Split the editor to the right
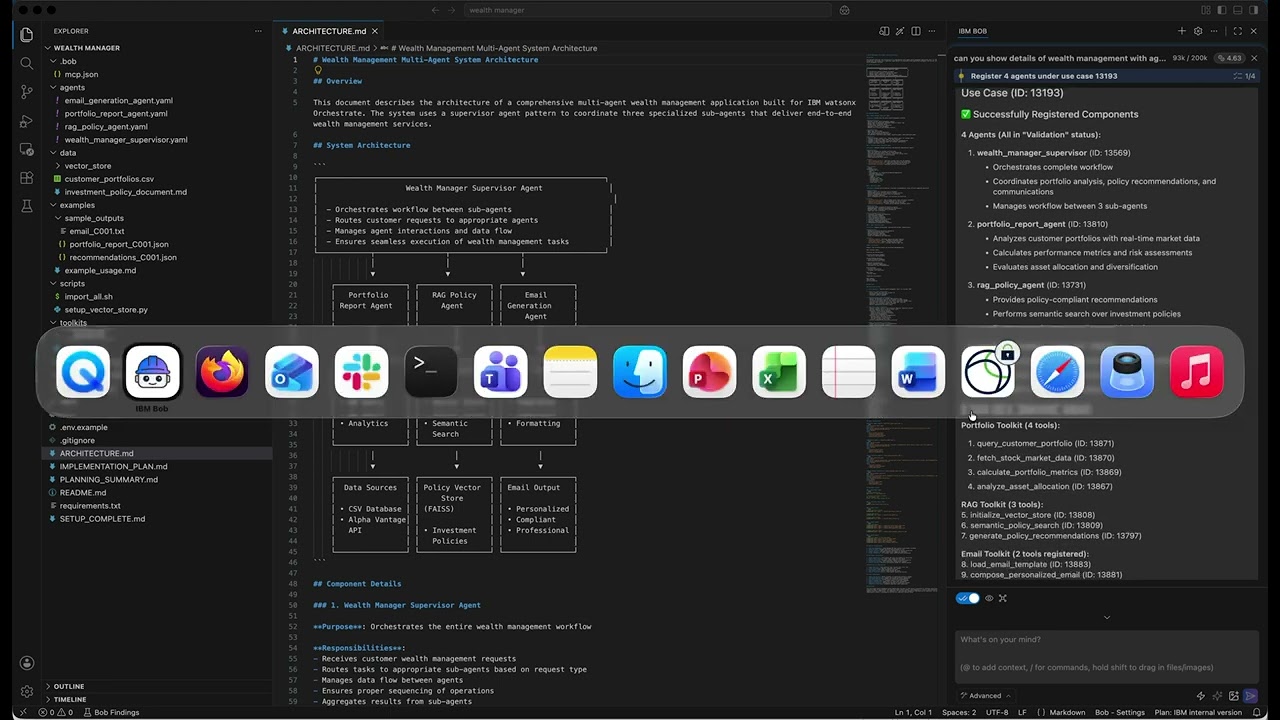Image resolution: width=1280 pixels, height=720 pixels. [x=915, y=31]
